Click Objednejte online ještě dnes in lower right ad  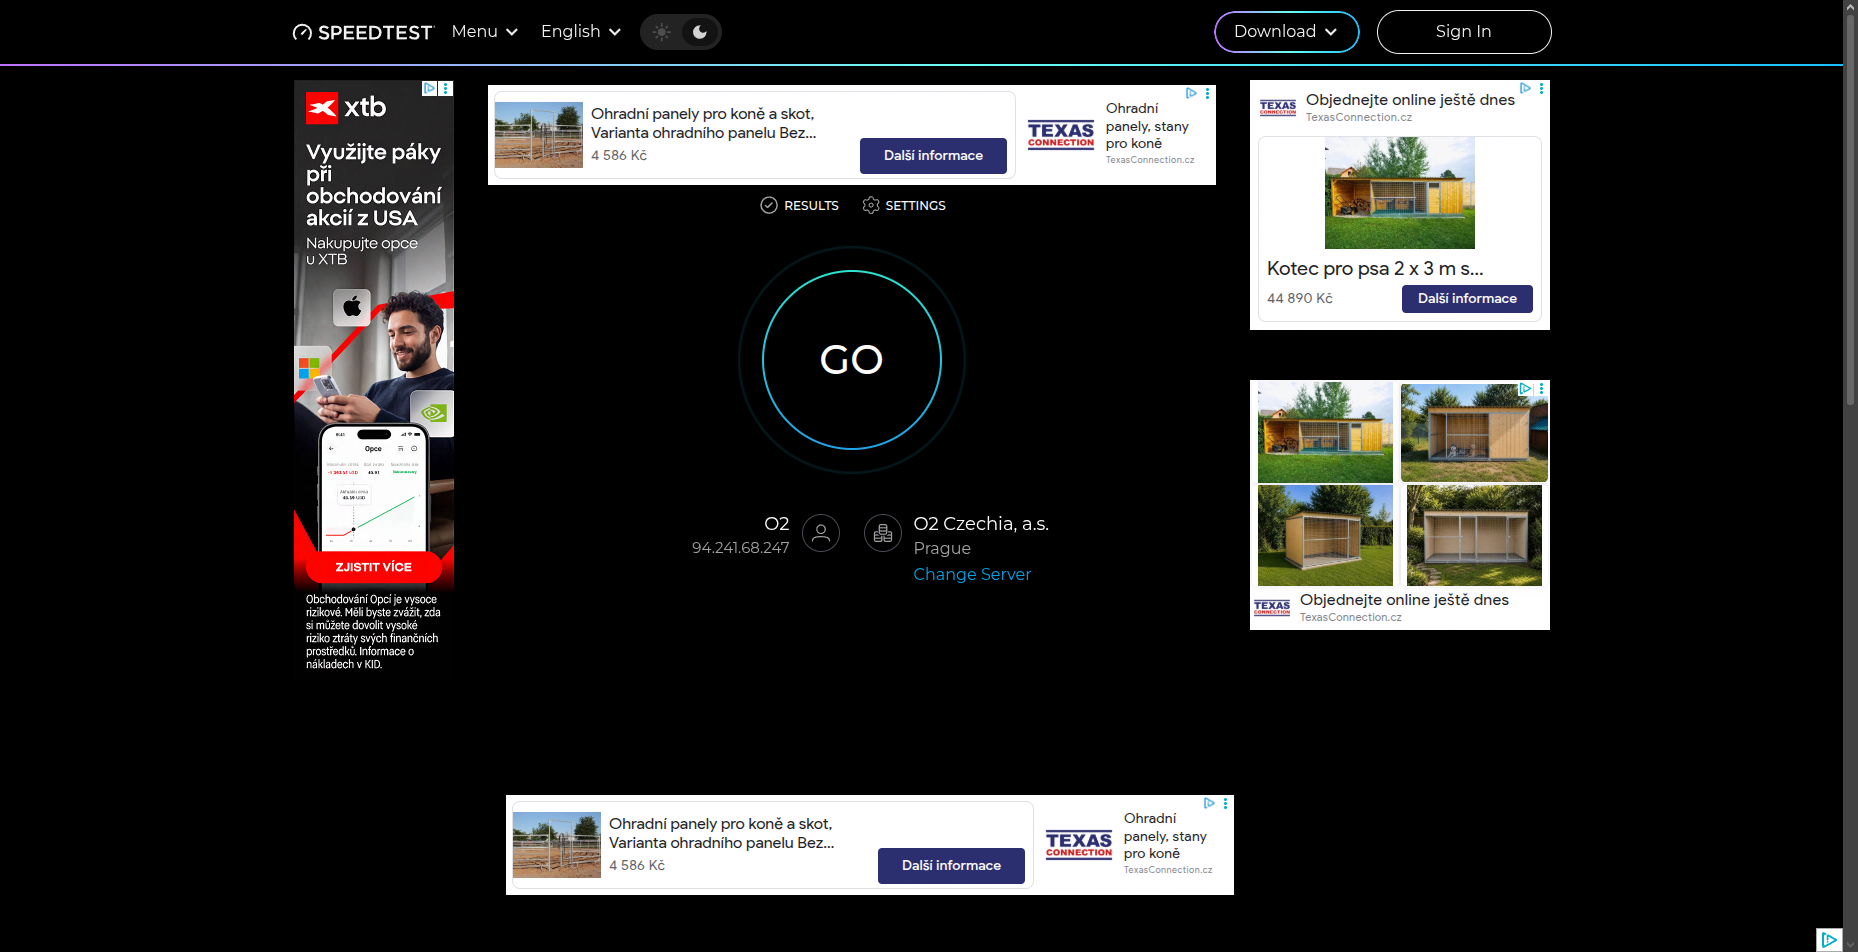1404,600
